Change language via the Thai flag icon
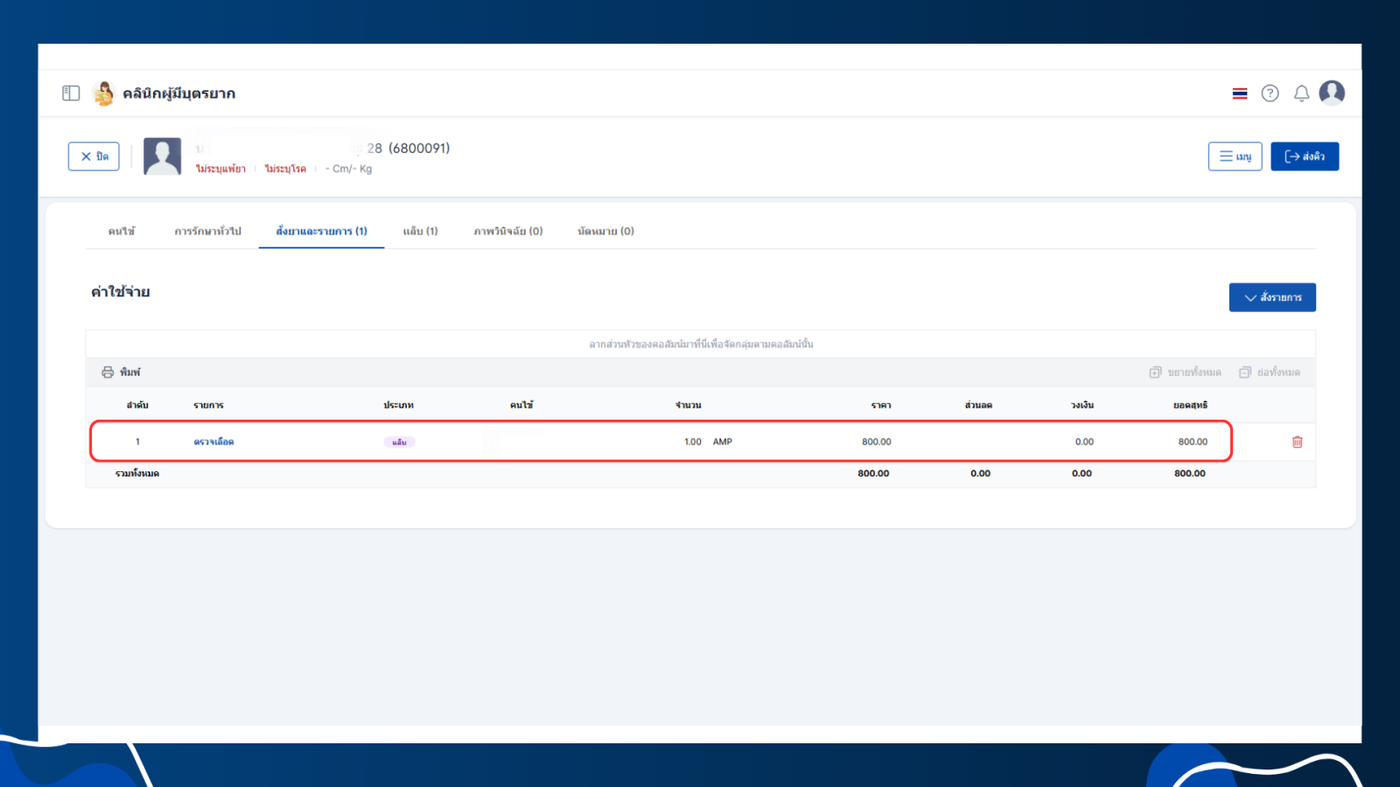The height and width of the screenshot is (787, 1400). tap(1240, 93)
